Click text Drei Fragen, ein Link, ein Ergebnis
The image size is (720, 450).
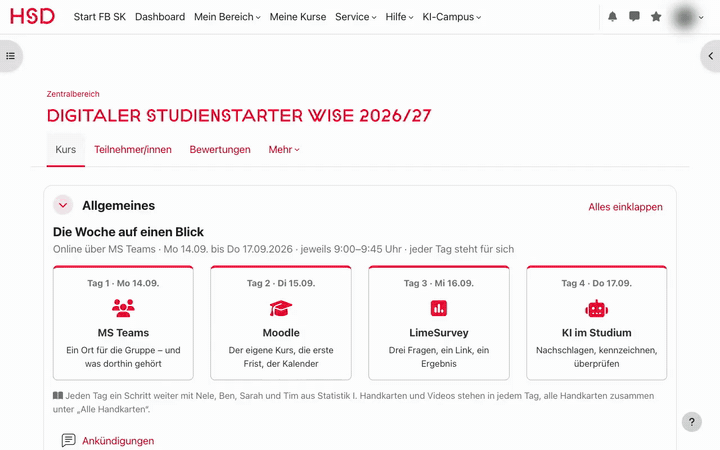pyautogui.click(x=439, y=357)
